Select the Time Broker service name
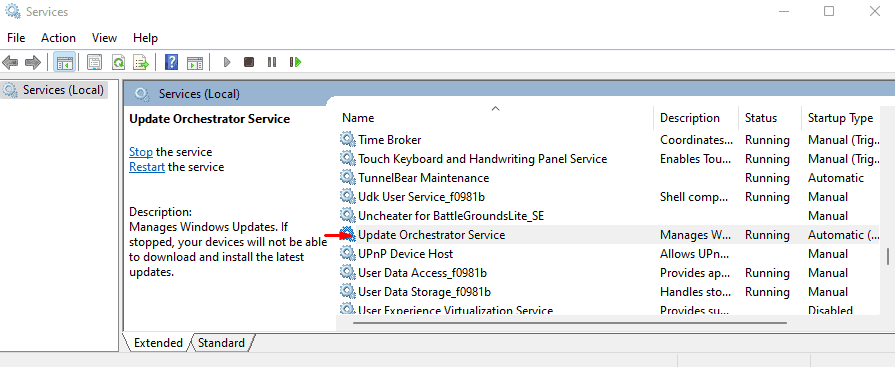Viewport: 895px width, 367px height. [390, 139]
